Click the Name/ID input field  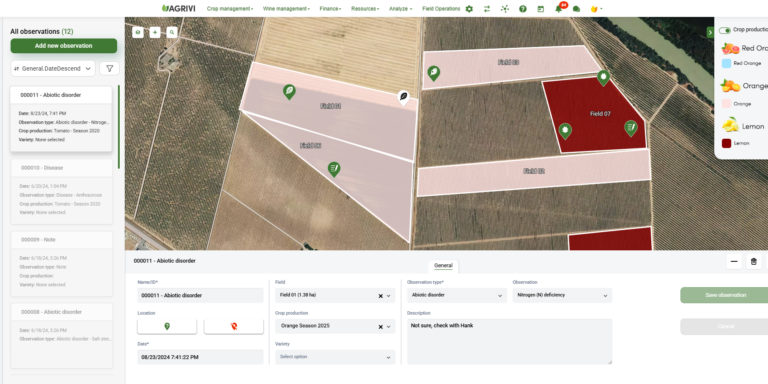pos(200,295)
